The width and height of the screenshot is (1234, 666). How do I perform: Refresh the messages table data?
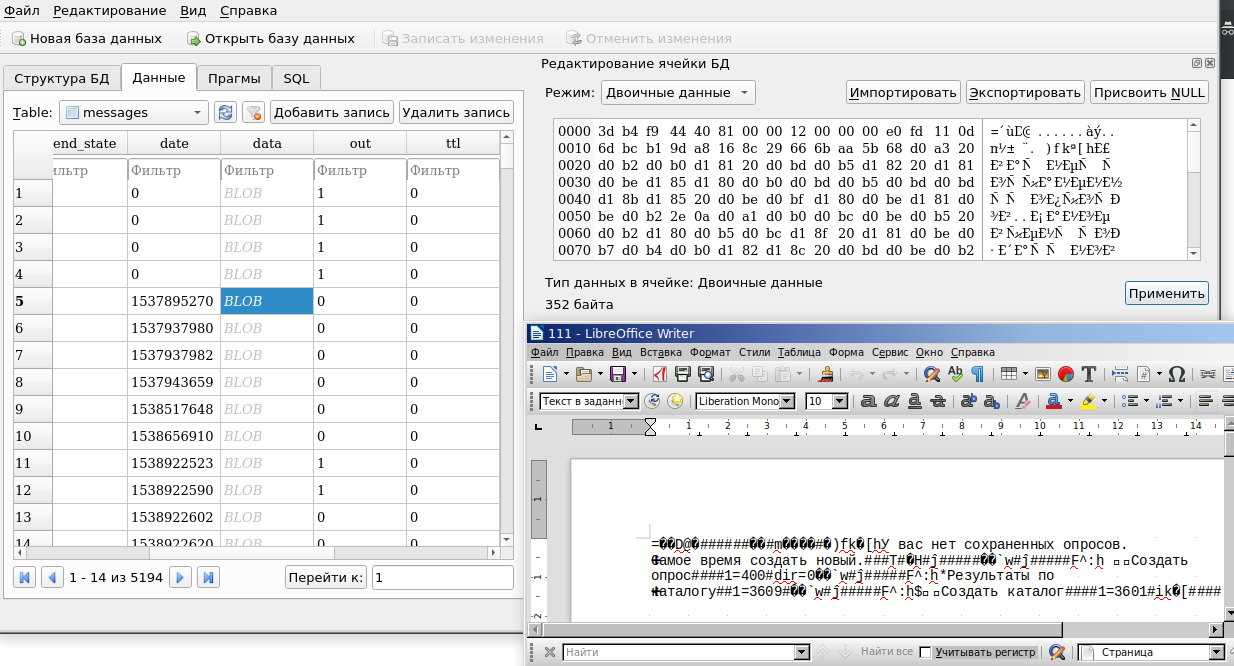tap(225, 112)
